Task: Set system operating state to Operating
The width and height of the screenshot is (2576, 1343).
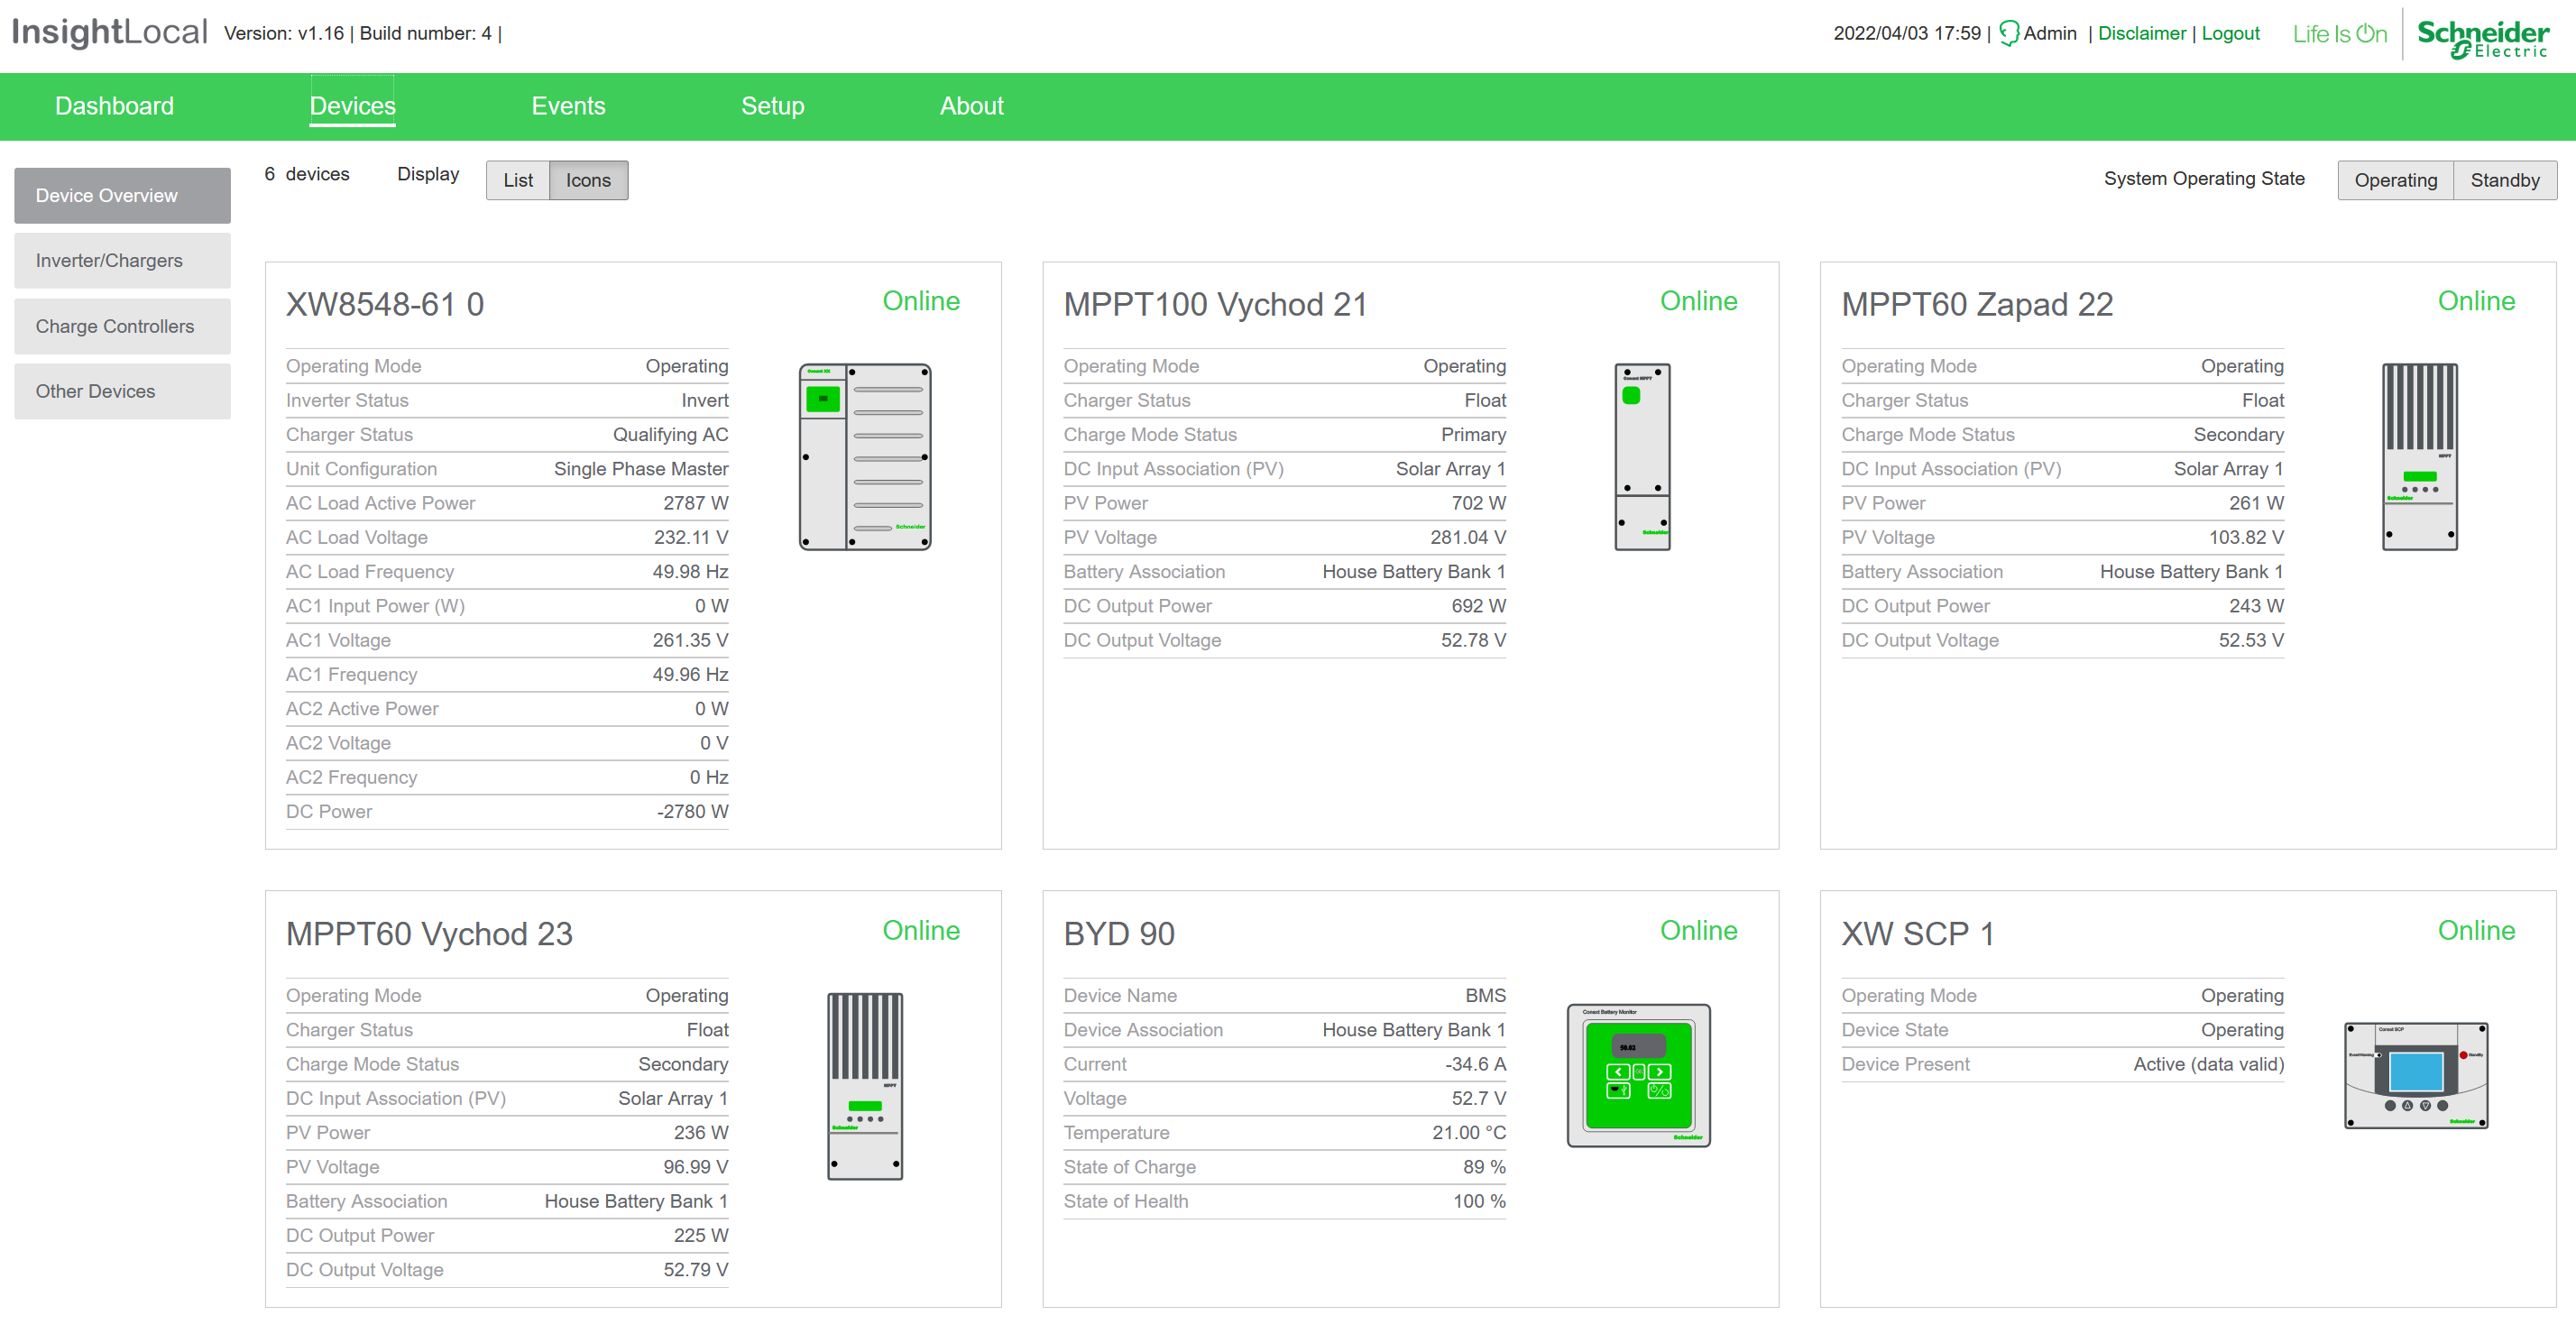Action: pyautogui.click(x=2395, y=180)
